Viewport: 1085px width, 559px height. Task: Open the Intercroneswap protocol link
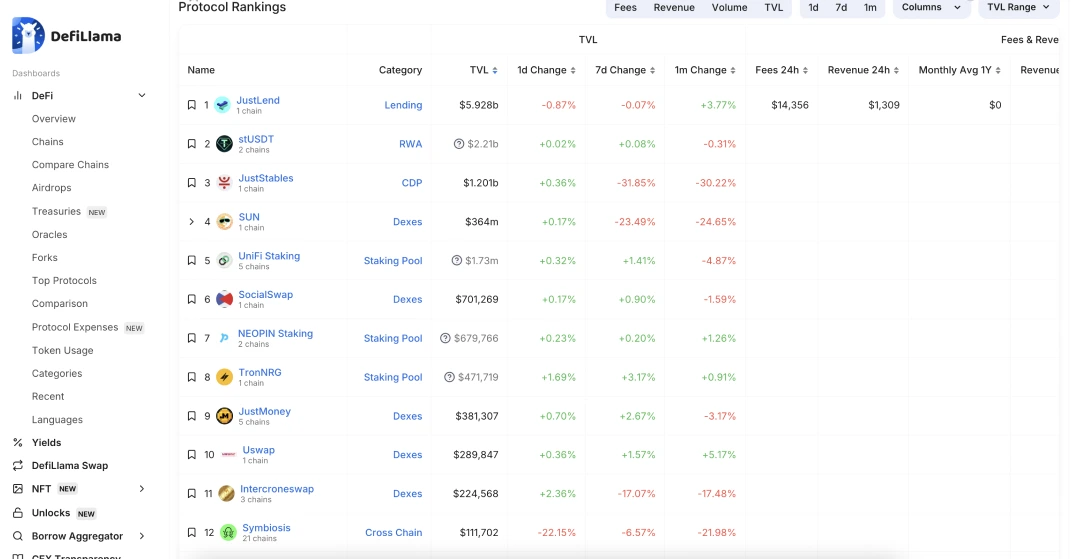pos(277,489)
